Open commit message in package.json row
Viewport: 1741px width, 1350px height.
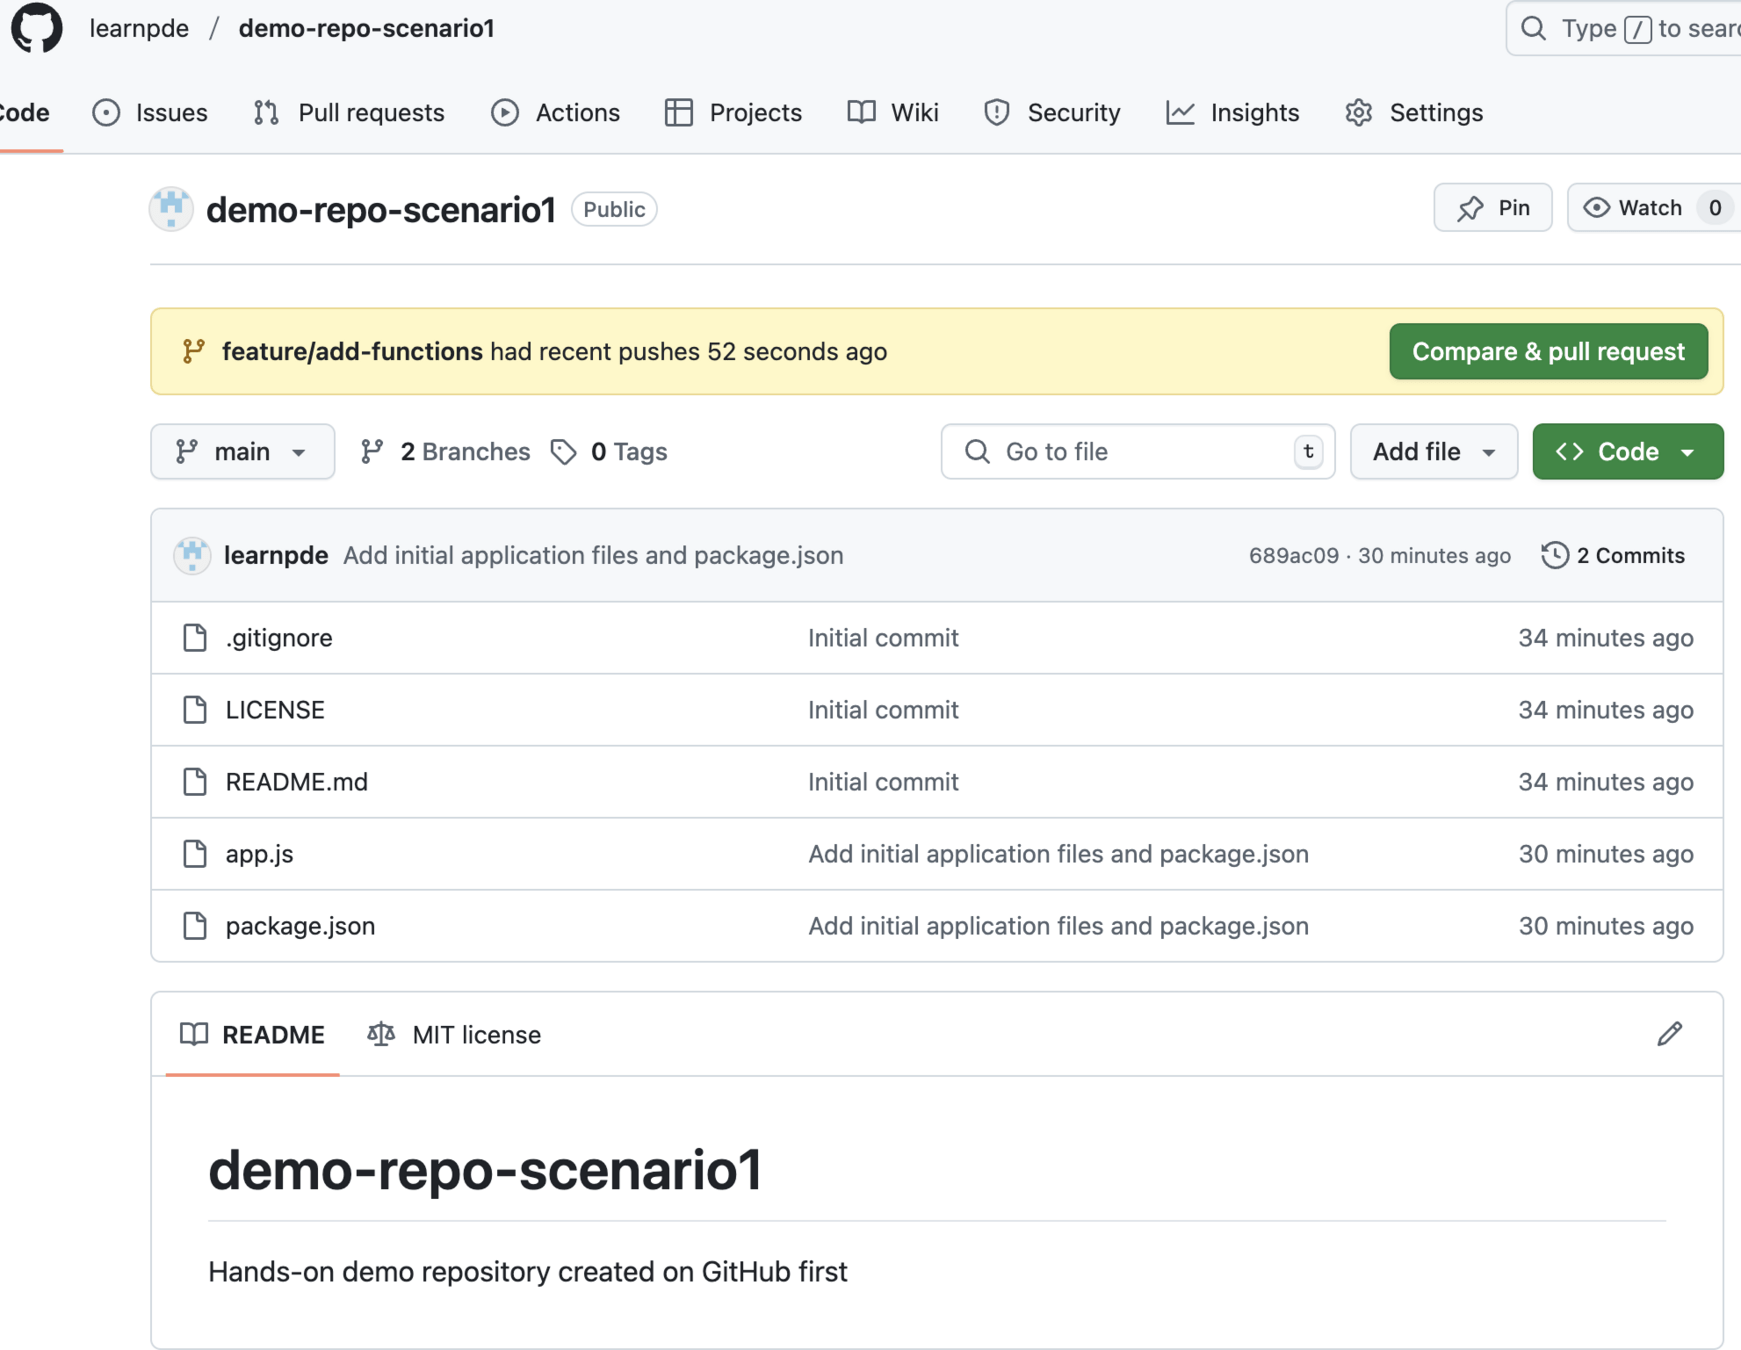1058,925
